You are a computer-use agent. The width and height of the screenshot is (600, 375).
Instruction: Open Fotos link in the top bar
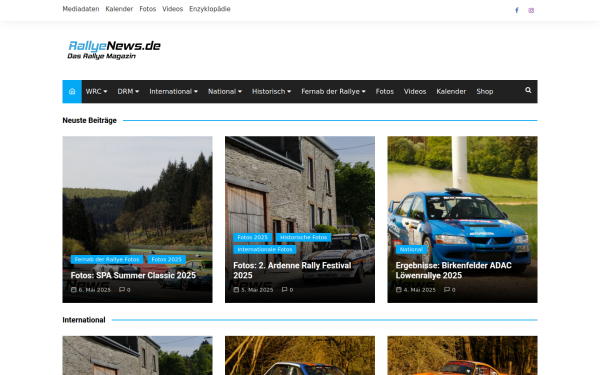pos(148,9)
